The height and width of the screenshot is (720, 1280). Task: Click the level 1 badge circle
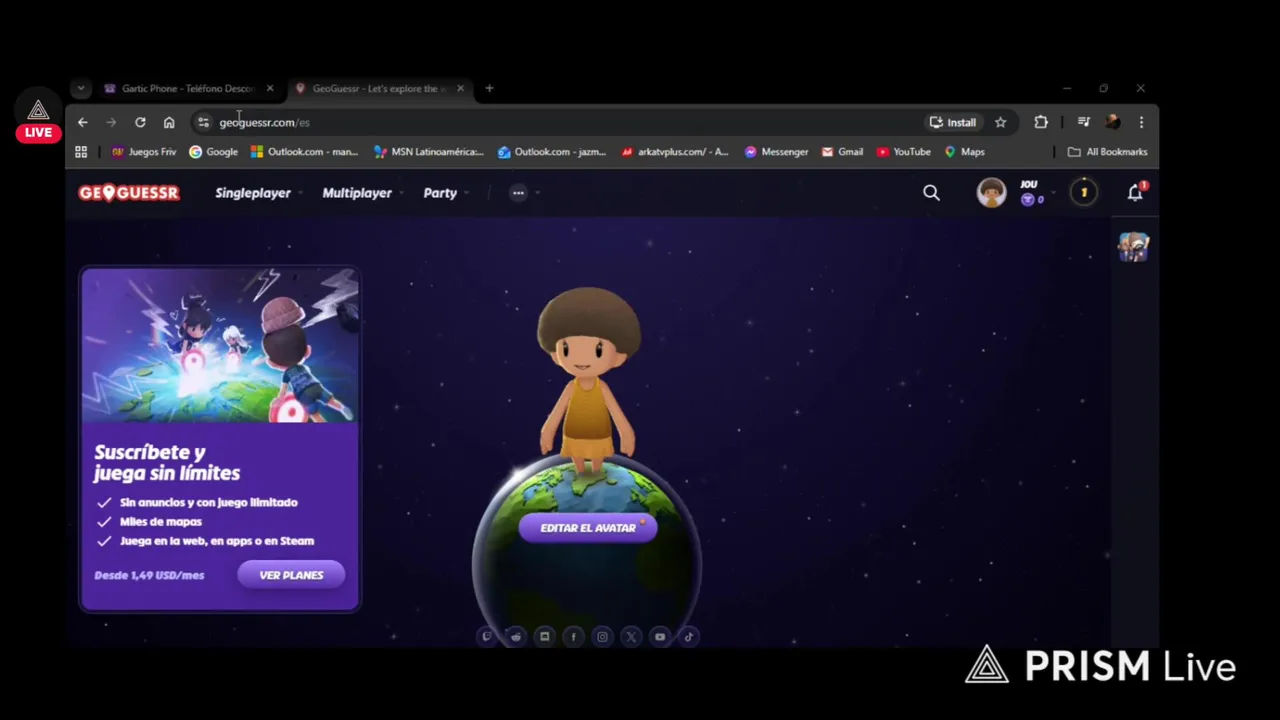(1083, 193)
